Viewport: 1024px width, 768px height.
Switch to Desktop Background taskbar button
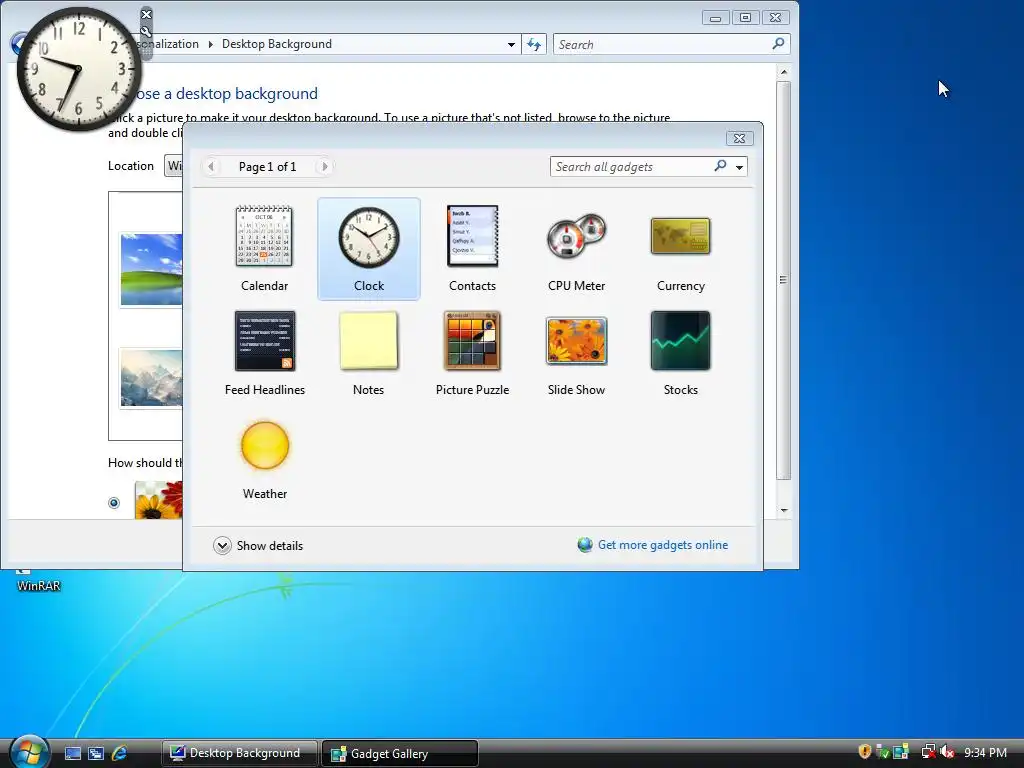click(x=239, y=753)
